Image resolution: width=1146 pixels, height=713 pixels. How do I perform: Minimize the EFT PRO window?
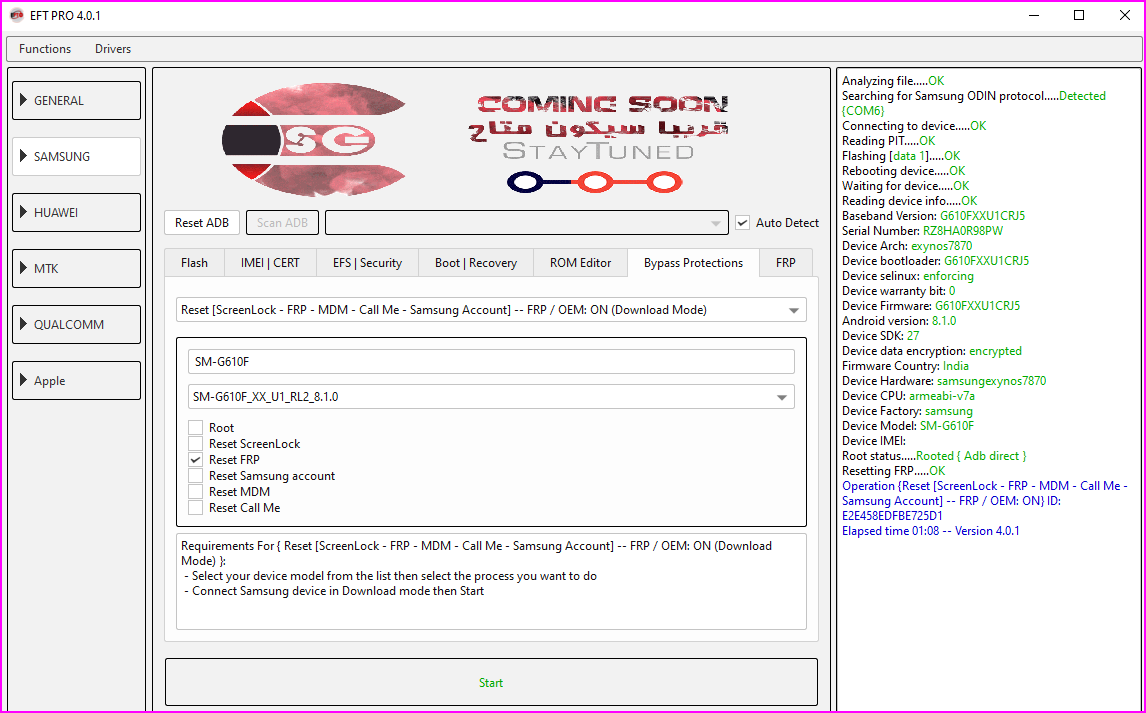1033,15
